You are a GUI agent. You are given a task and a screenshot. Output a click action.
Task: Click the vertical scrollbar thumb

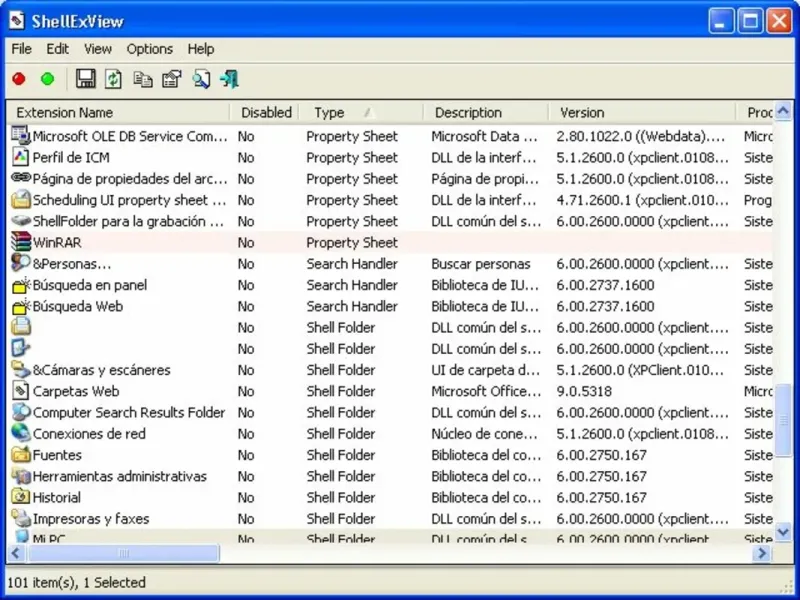tap(783, 420)
